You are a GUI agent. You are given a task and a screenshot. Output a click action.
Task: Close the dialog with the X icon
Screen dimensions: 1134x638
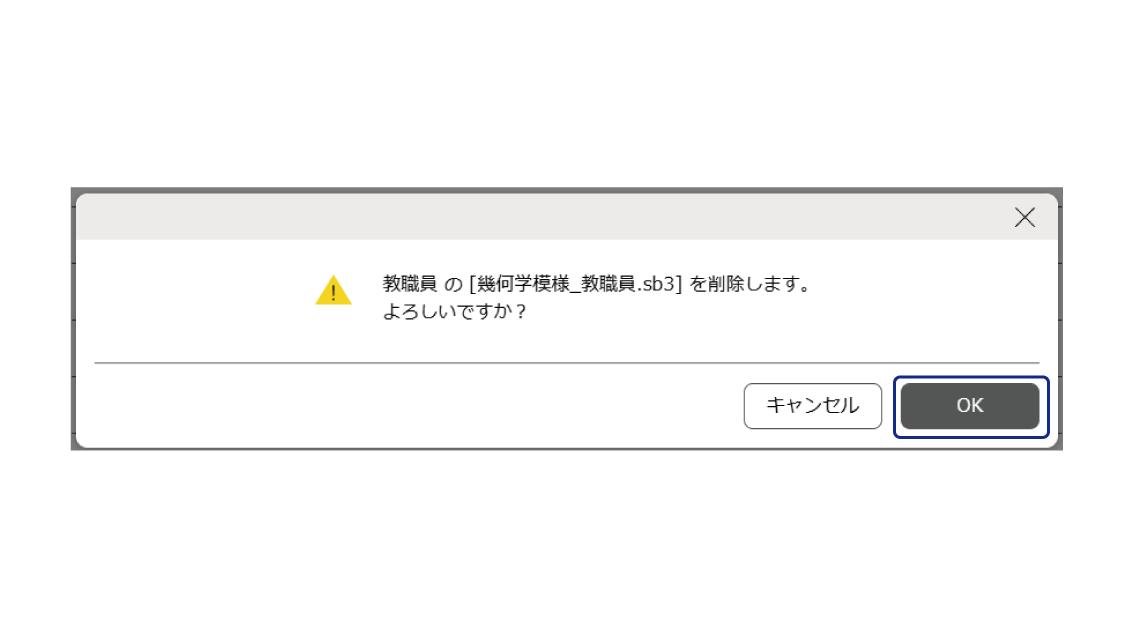tap(1025, 217)
